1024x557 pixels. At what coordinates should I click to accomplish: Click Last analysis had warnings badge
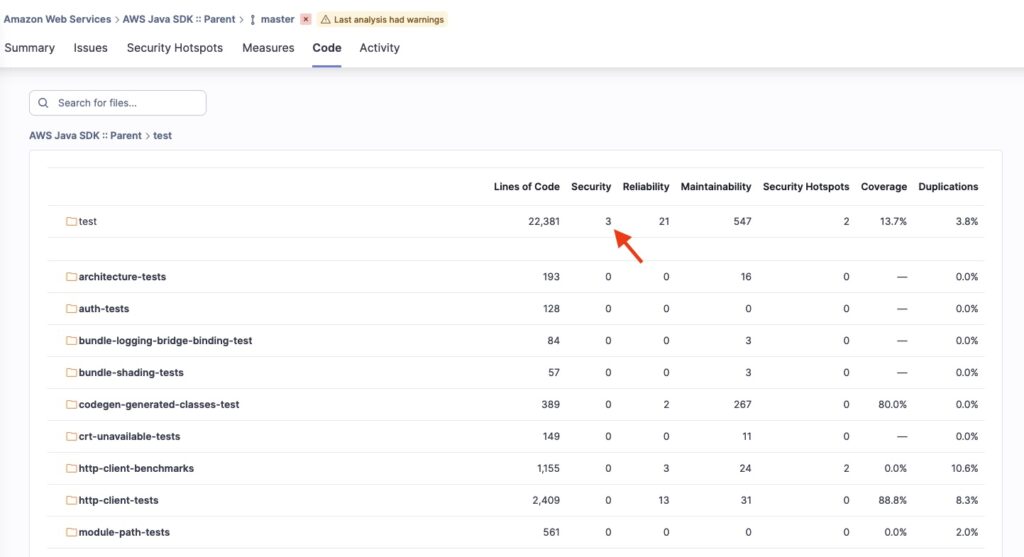382,19
